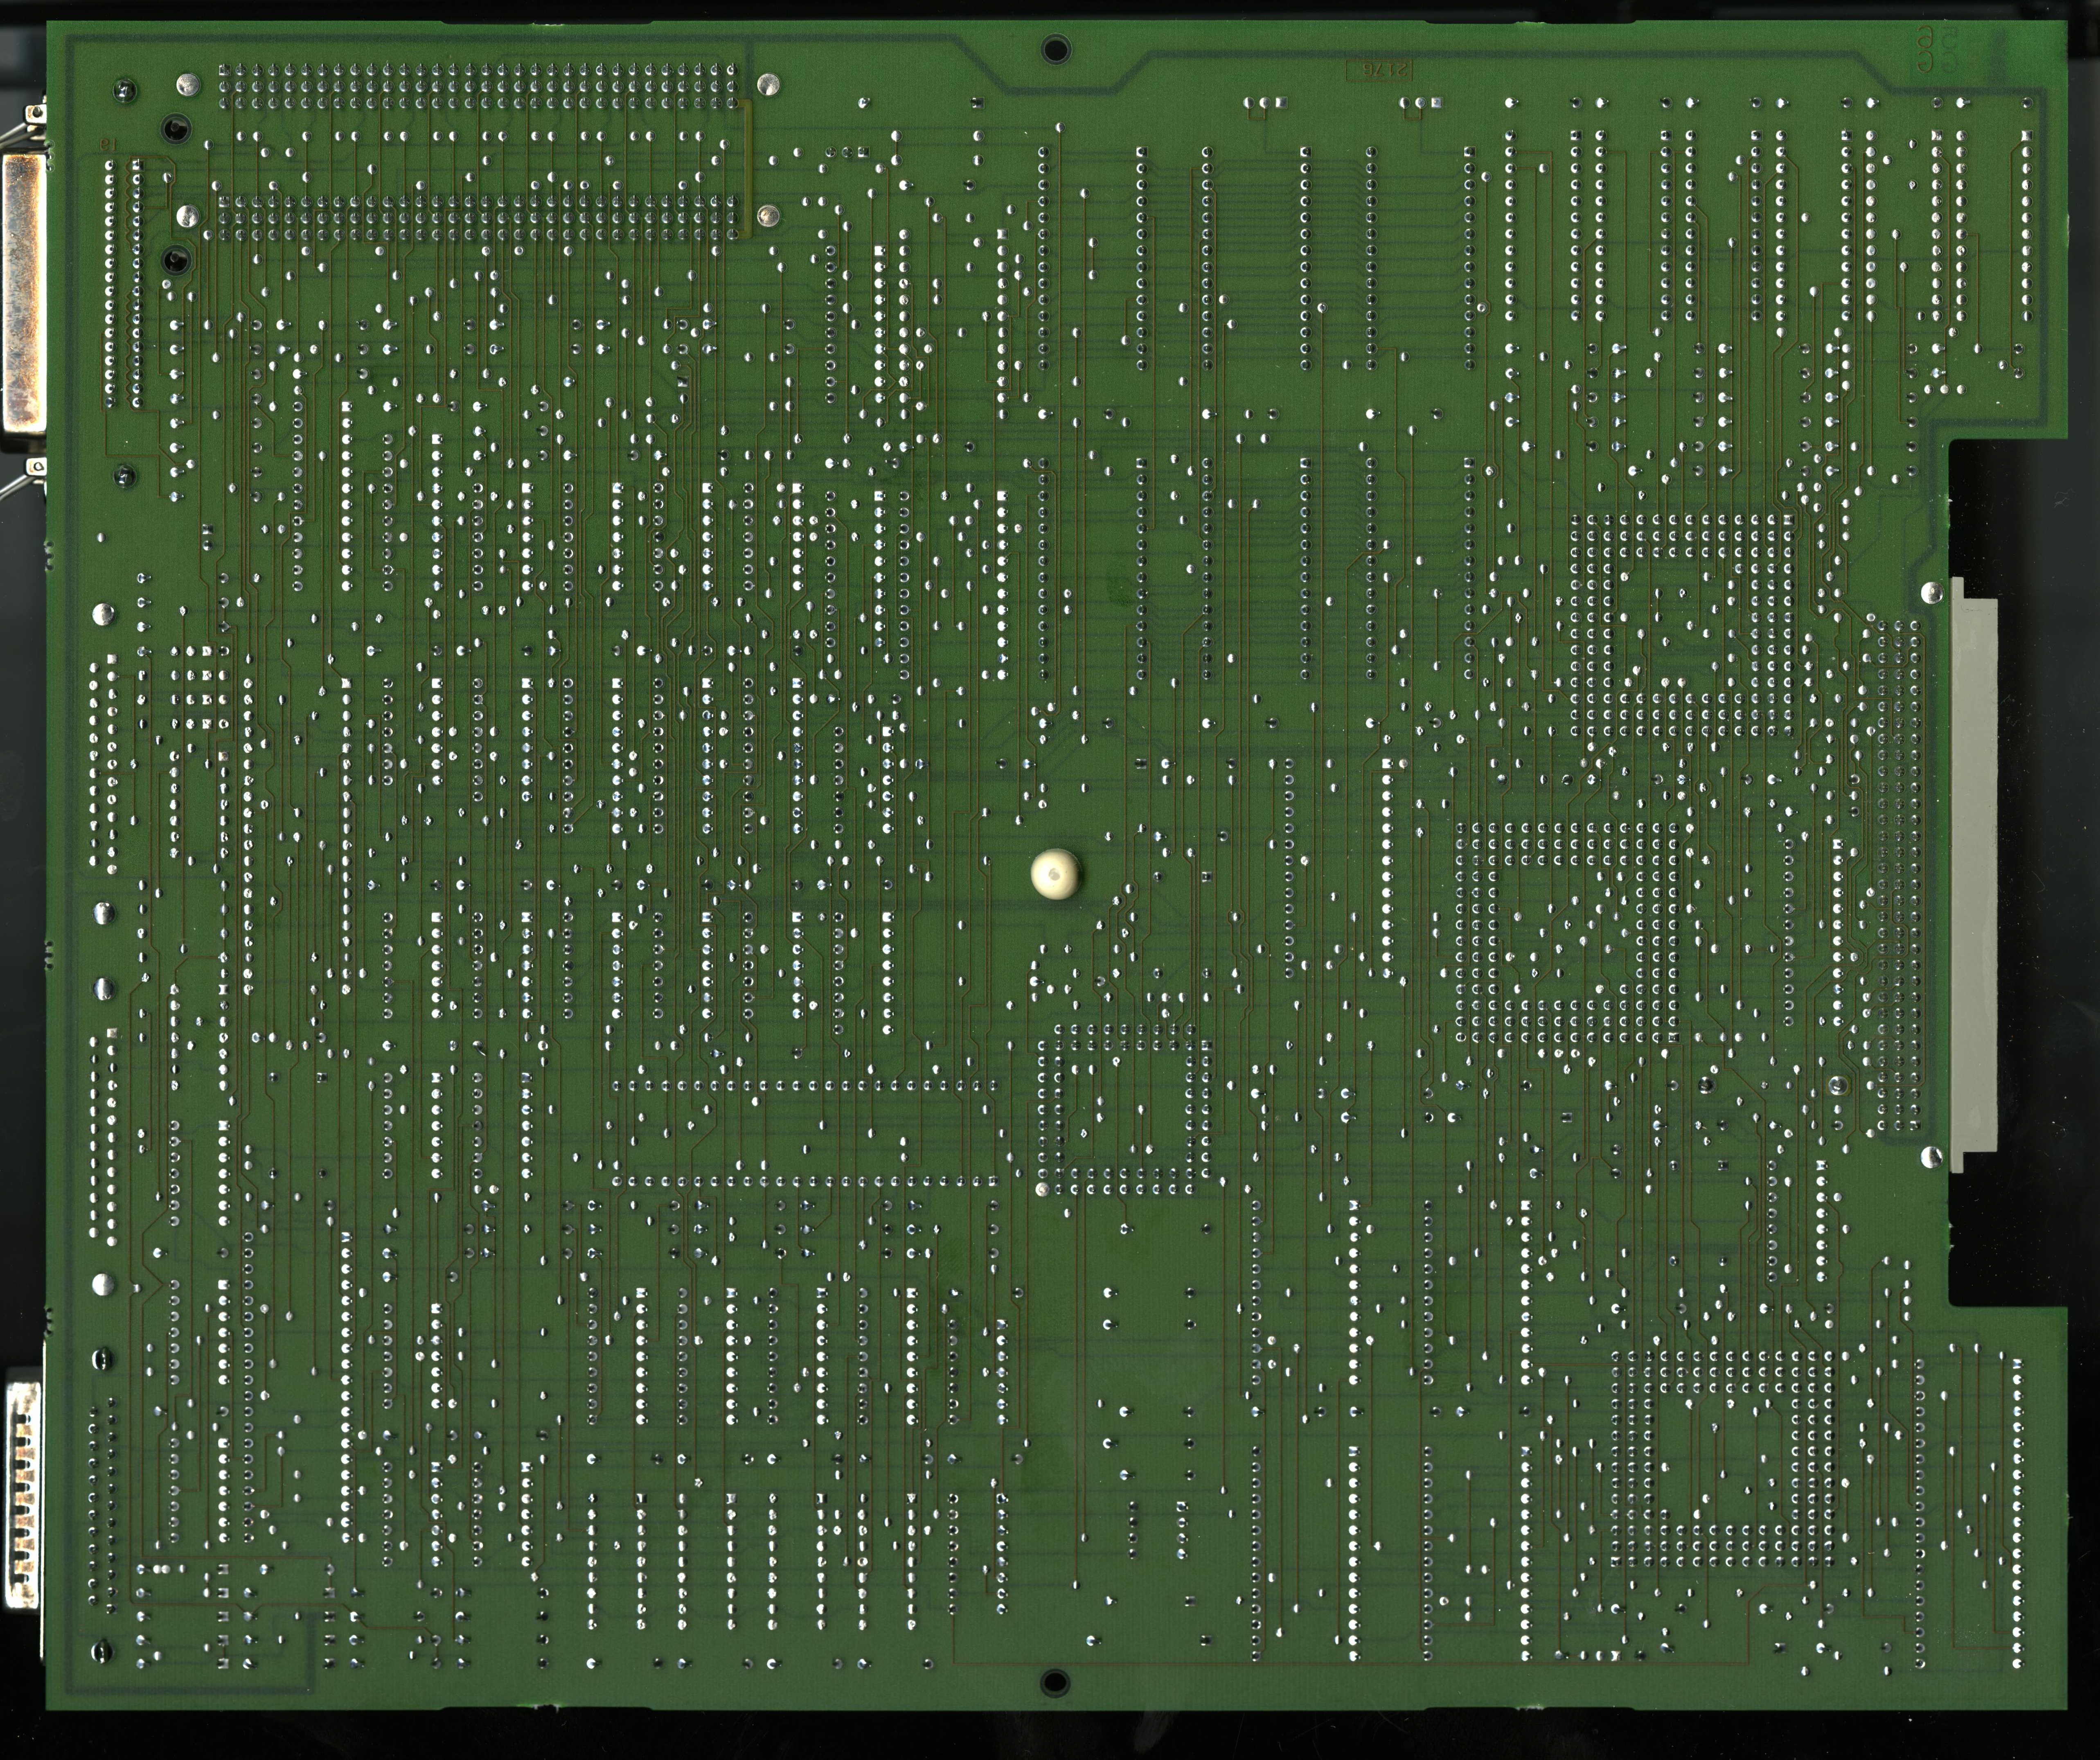Image resolution: width=2100 pixels, height=1760 pixels.
Task: Click the silver screw below the gray edge connector
Action: pos(1931,1157)
